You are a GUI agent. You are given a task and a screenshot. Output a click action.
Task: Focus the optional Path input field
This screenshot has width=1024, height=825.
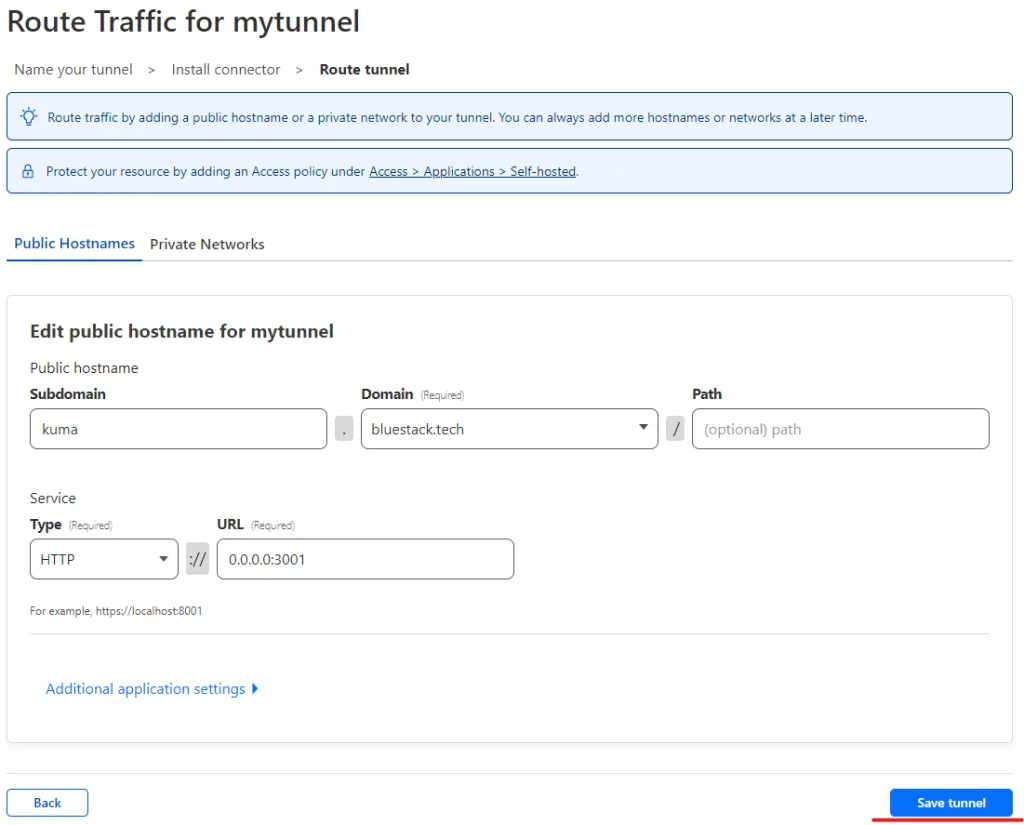840,429
